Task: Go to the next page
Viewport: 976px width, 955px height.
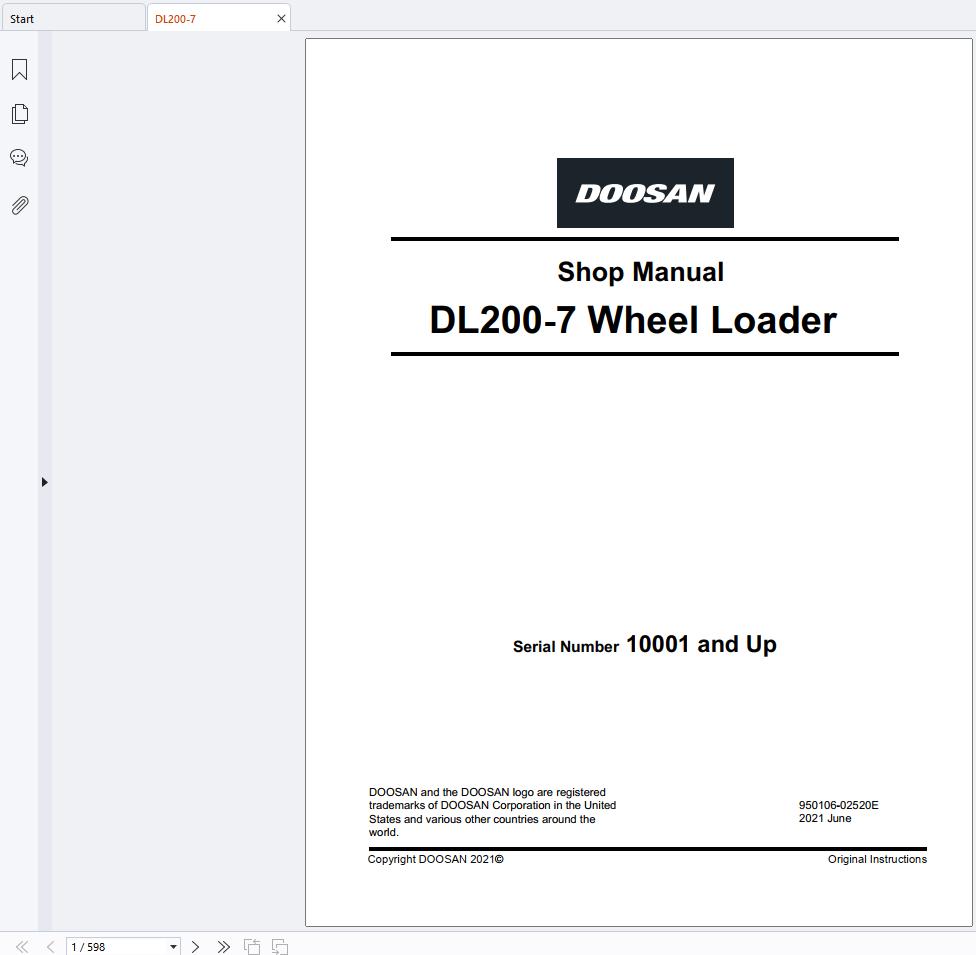Action: pos(195,946)
